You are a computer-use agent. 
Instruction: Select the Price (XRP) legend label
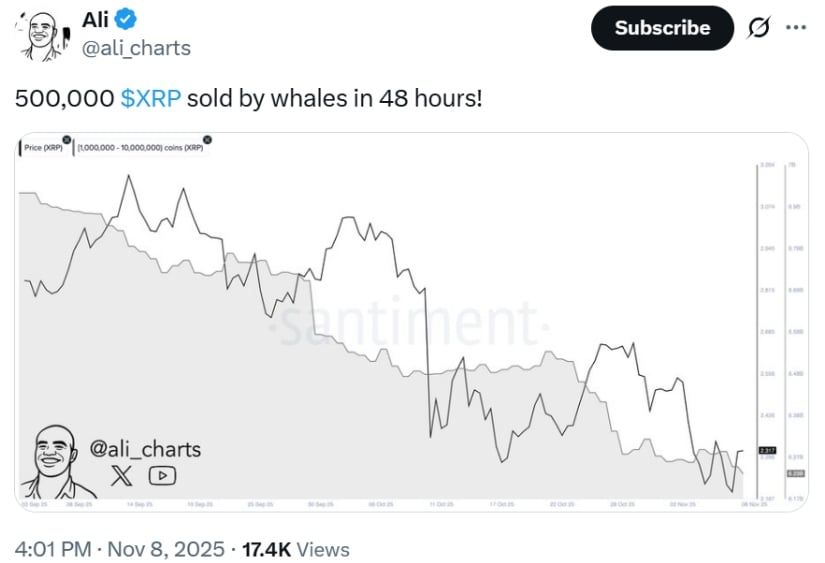[x=45, y=147]
